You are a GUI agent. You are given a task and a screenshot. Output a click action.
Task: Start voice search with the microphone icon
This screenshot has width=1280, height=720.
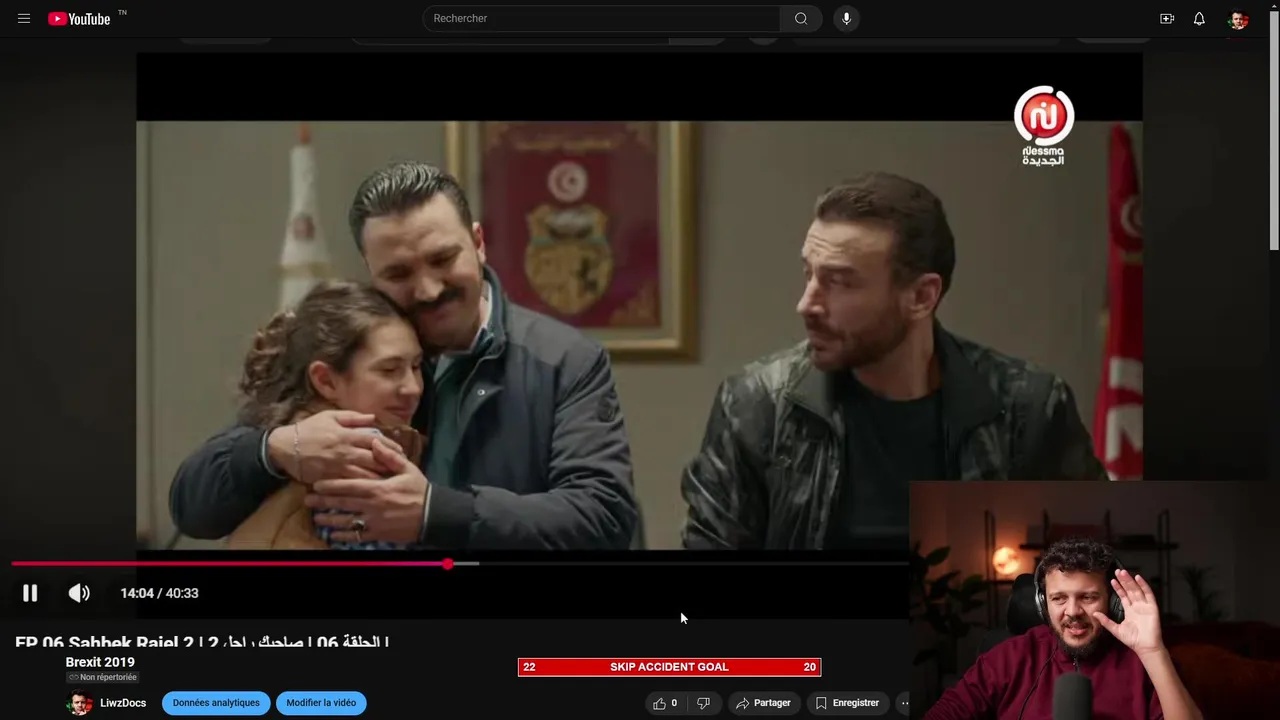coord(846,18)
